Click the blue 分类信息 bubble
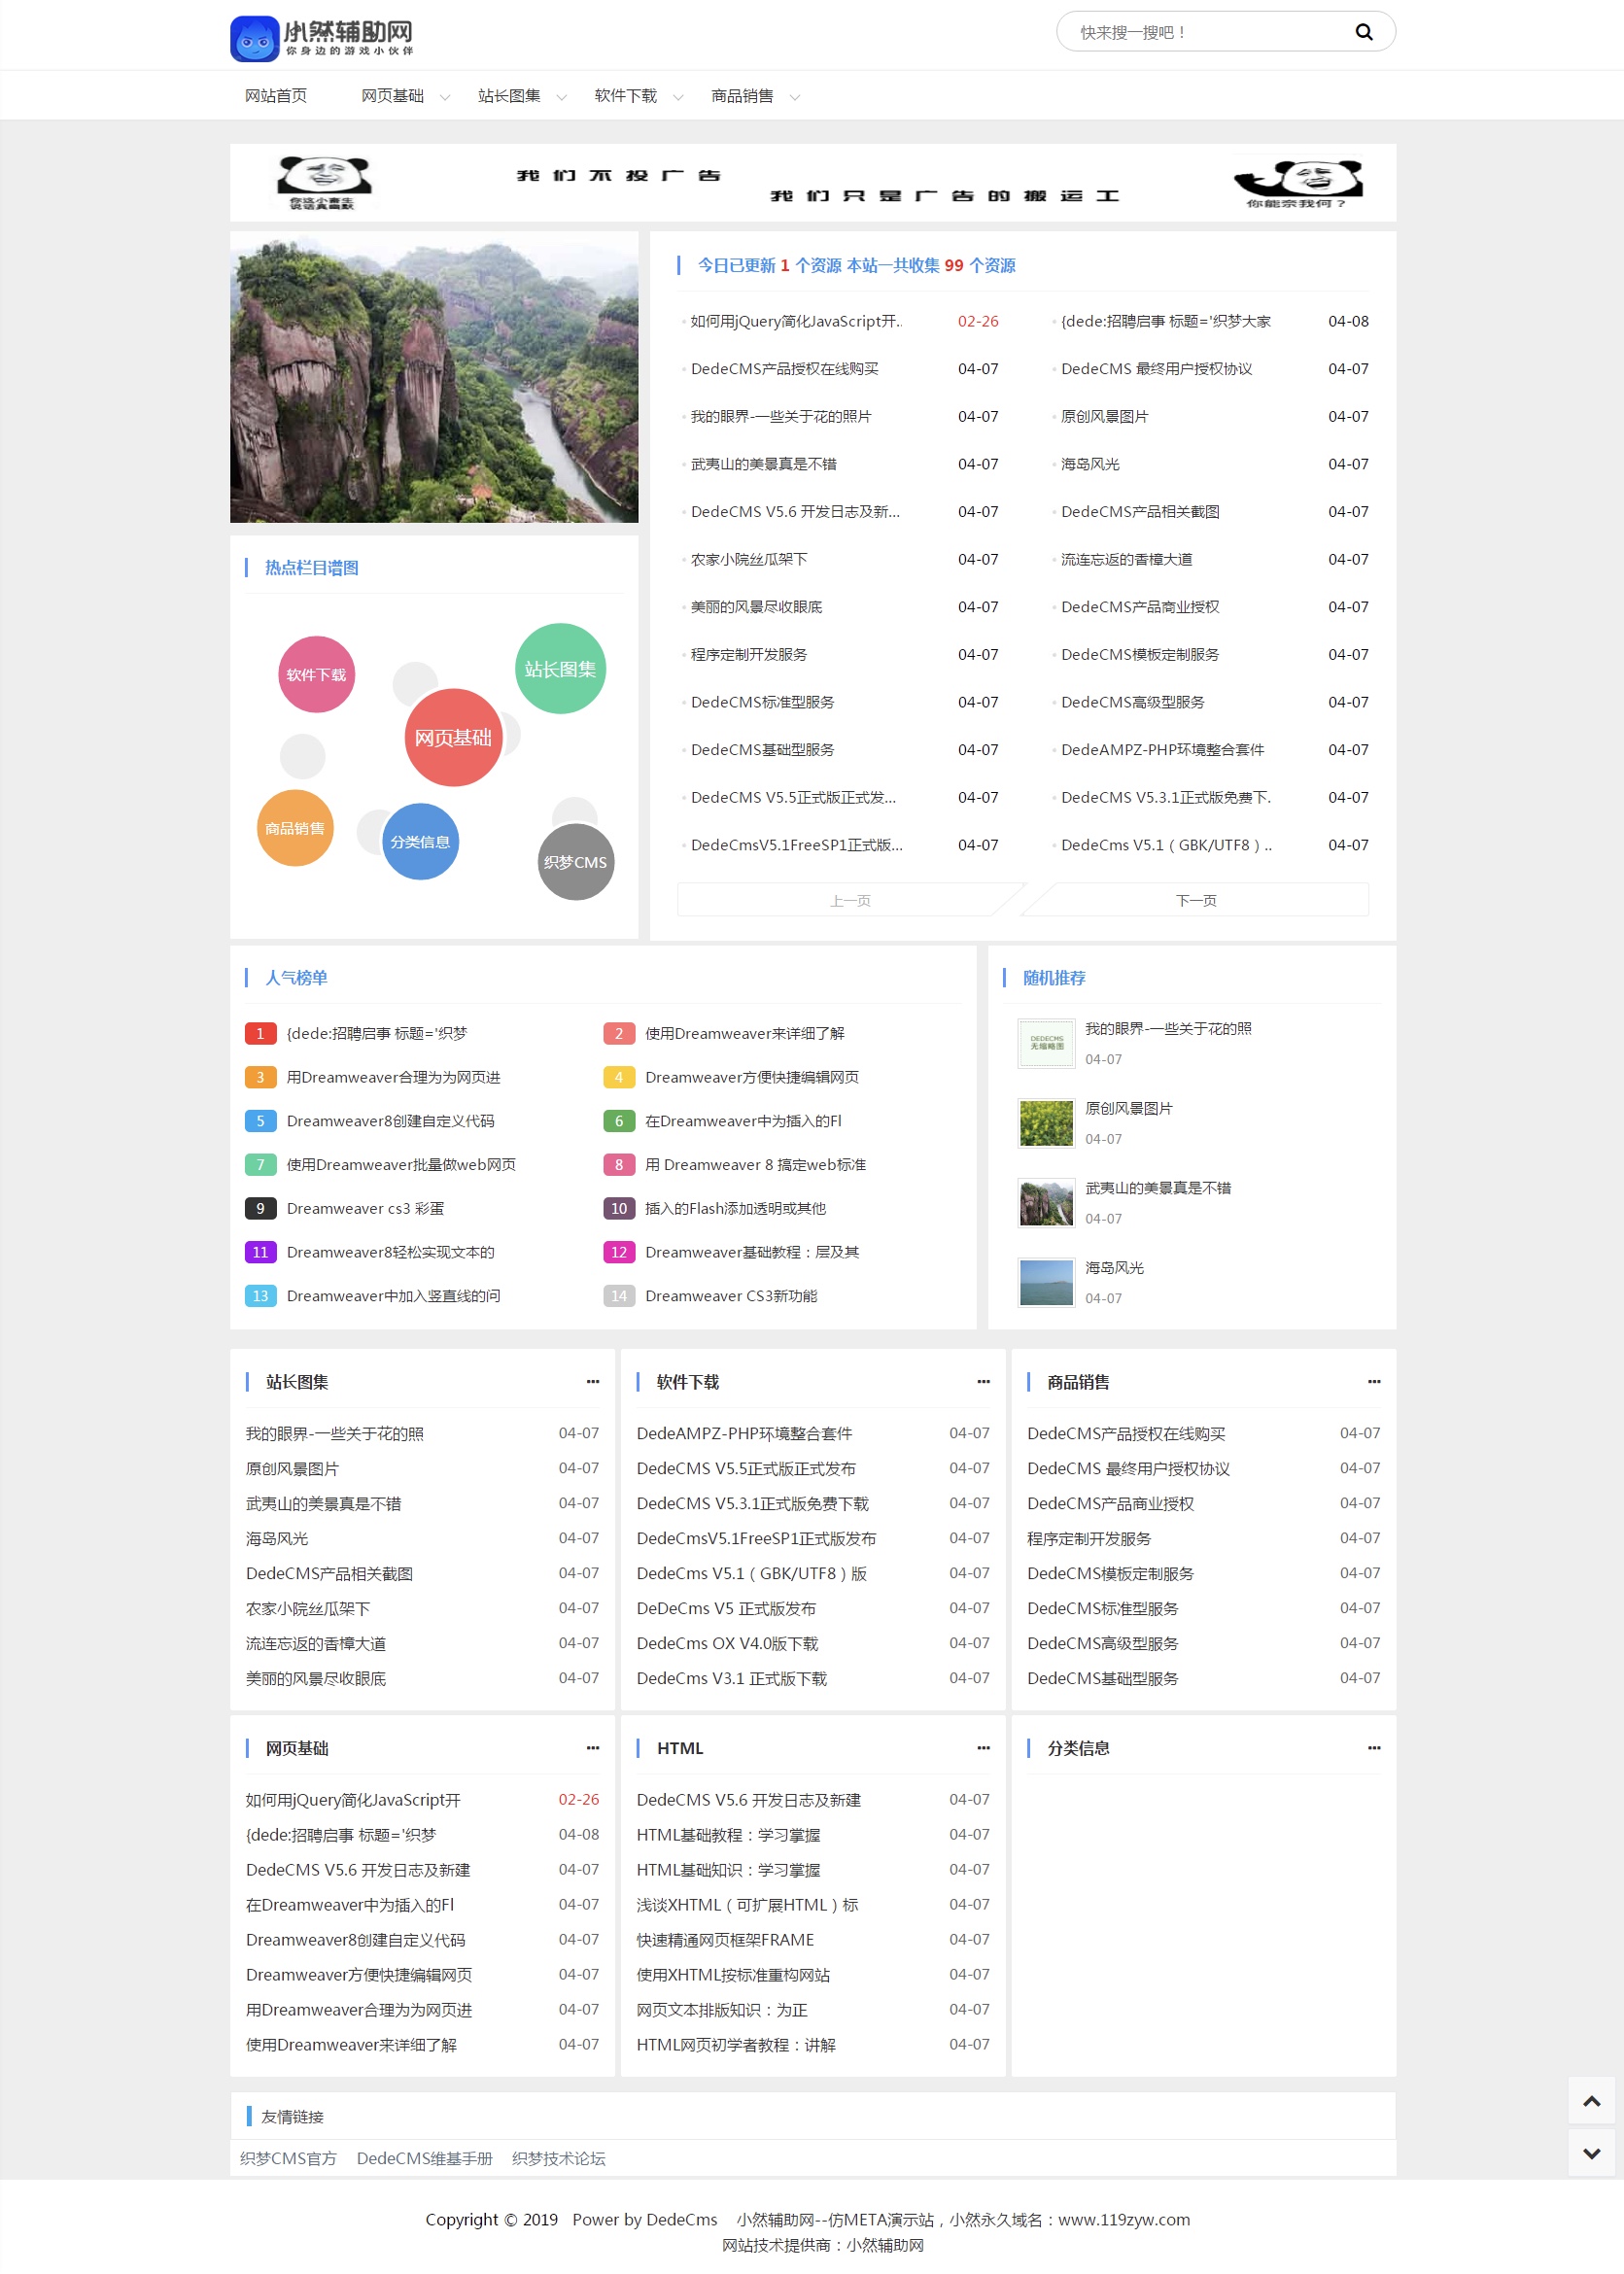 coord(420,842)
